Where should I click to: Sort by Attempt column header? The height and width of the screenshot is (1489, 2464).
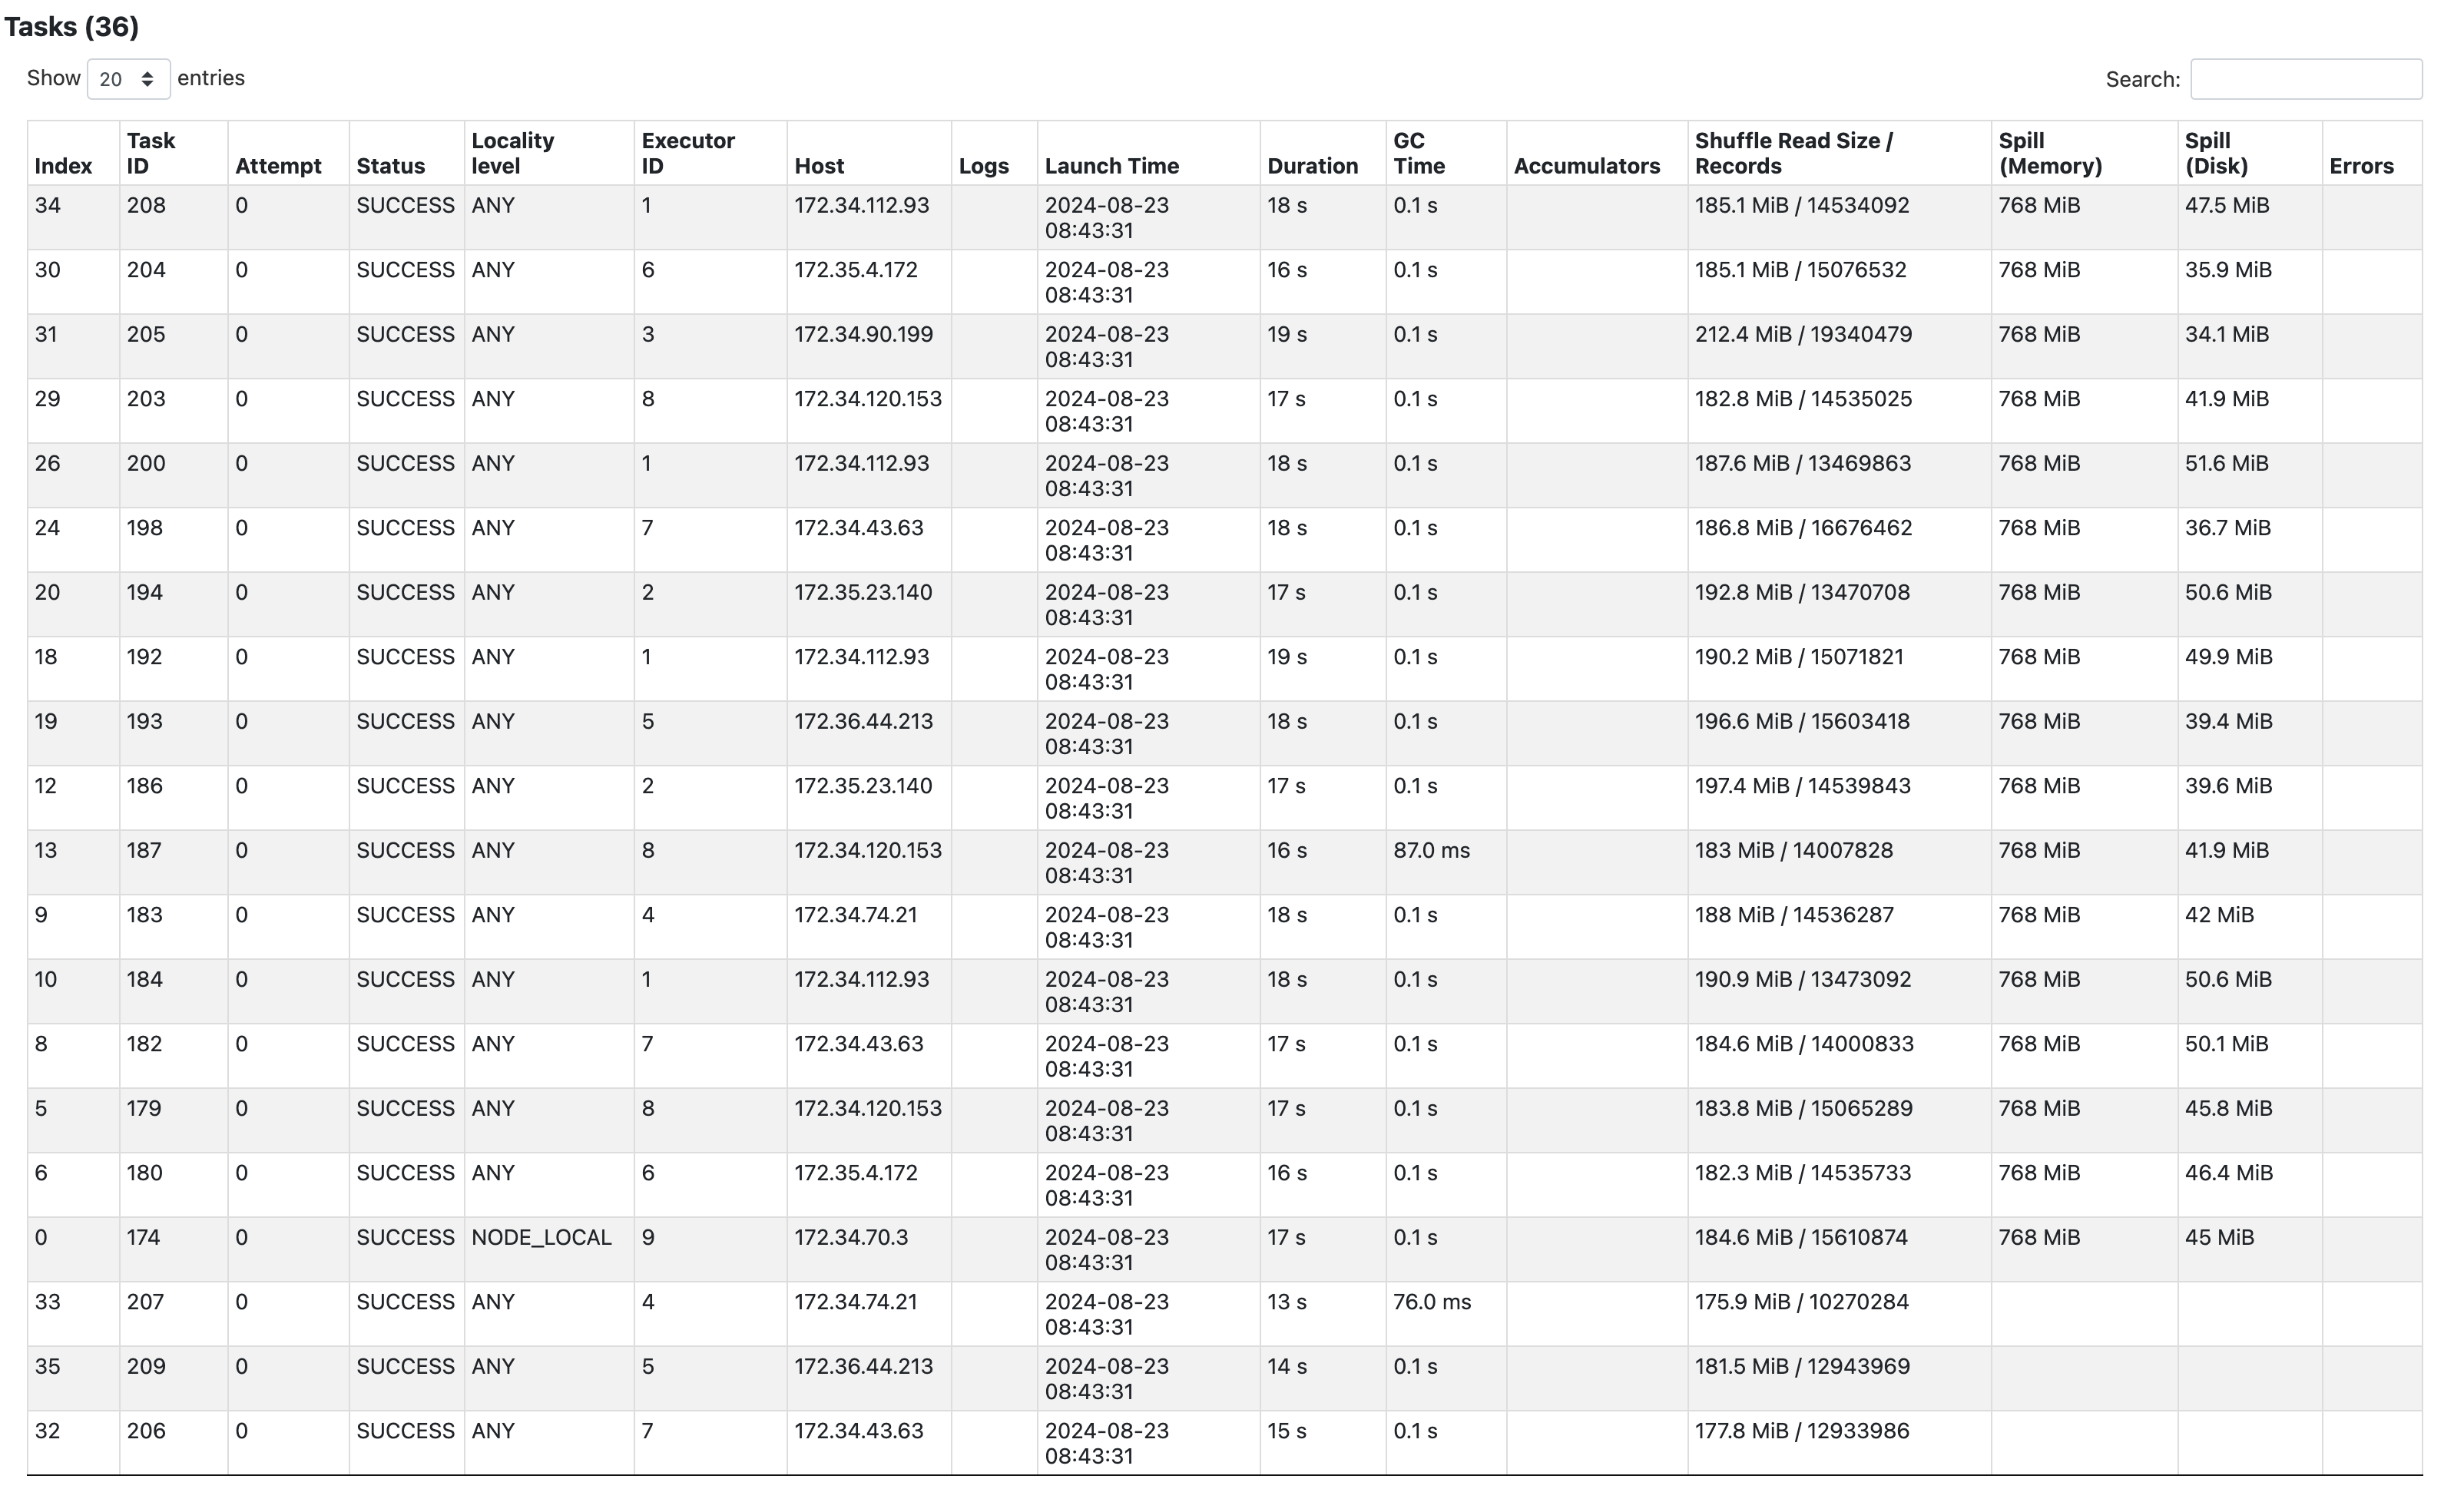pos(278,166)
